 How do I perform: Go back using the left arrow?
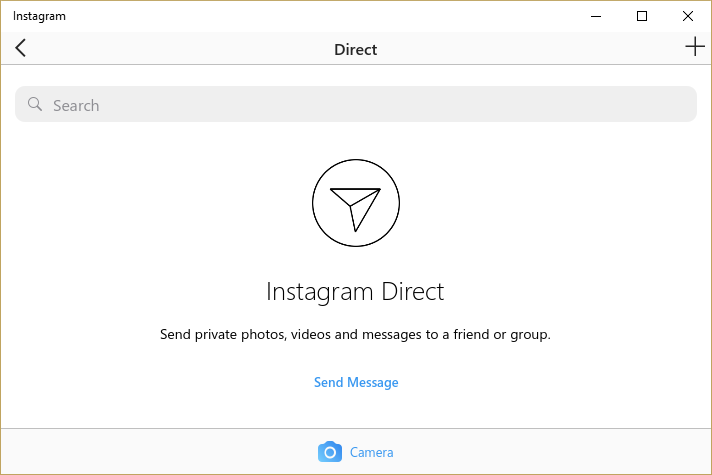[x=20, y=48]
